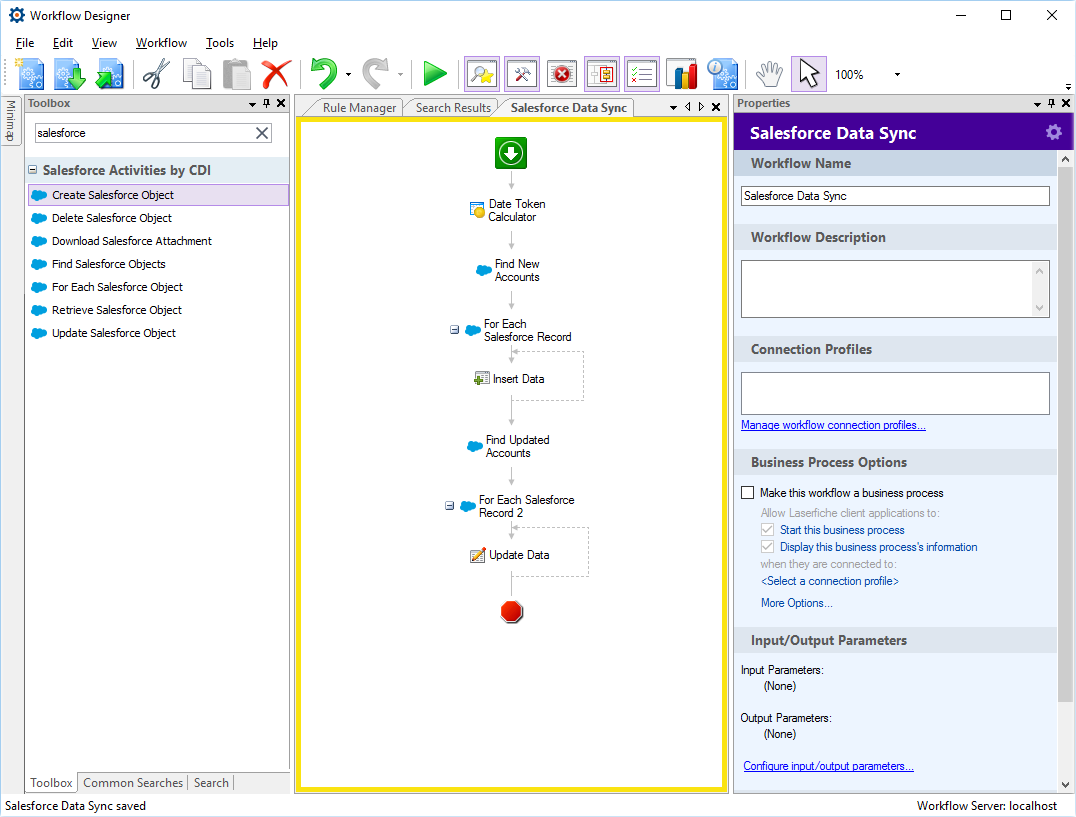Open the Workflow menu
The image size is (1076, 817).
[161, 43]
